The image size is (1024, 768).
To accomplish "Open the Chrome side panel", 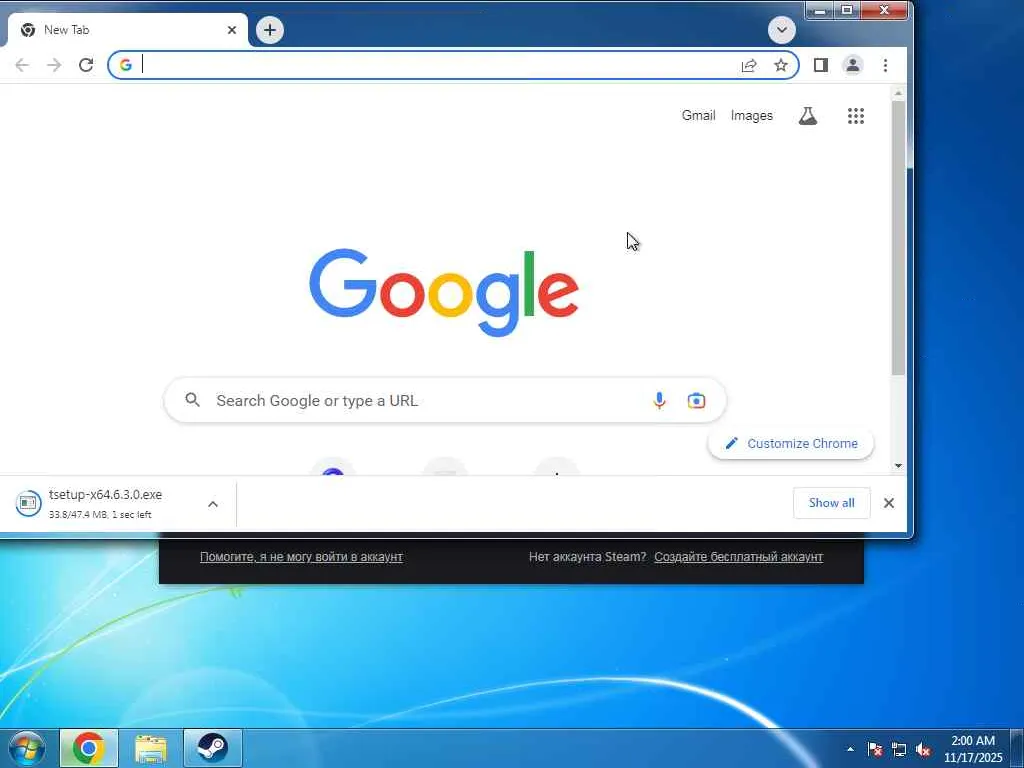I will (x=821, y=65).
